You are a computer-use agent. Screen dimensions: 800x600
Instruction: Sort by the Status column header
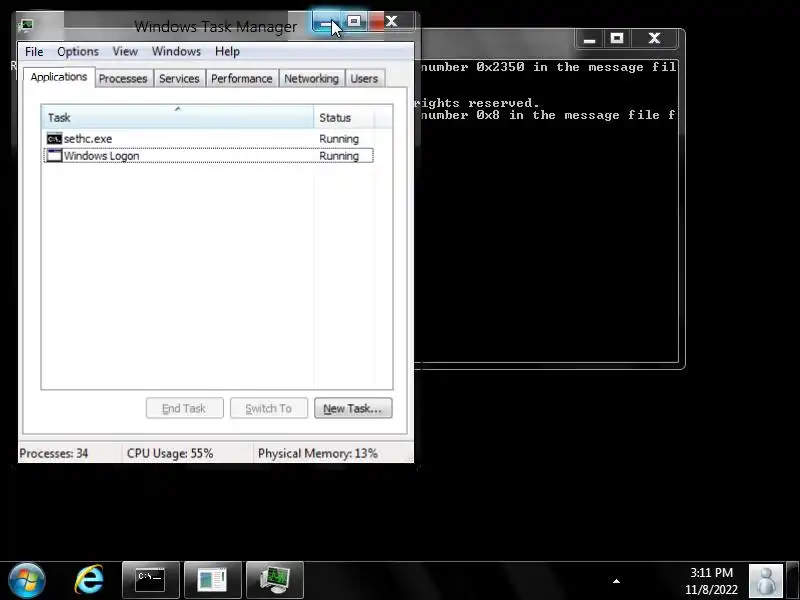point(344,117)
